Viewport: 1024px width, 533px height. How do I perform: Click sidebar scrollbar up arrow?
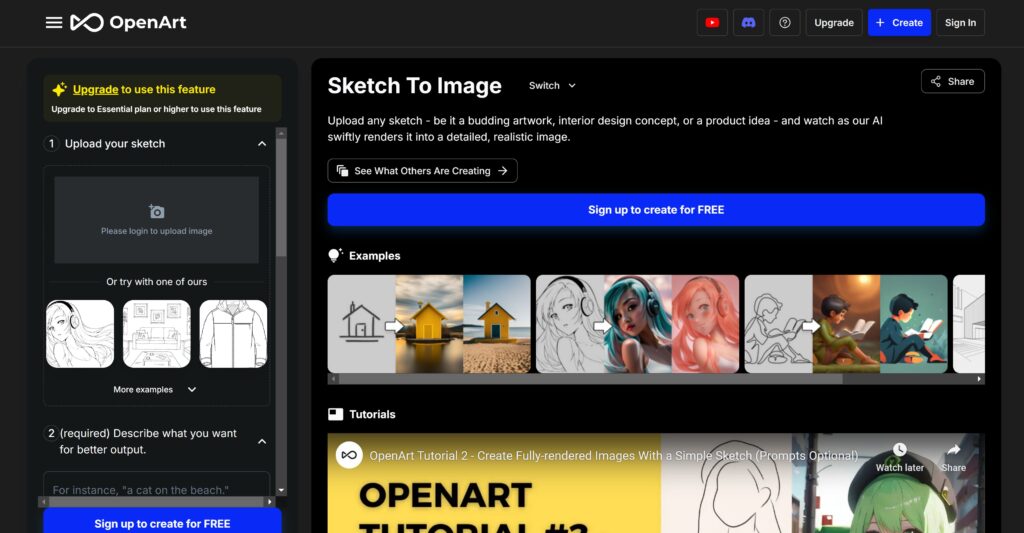(x=281, y=133)
